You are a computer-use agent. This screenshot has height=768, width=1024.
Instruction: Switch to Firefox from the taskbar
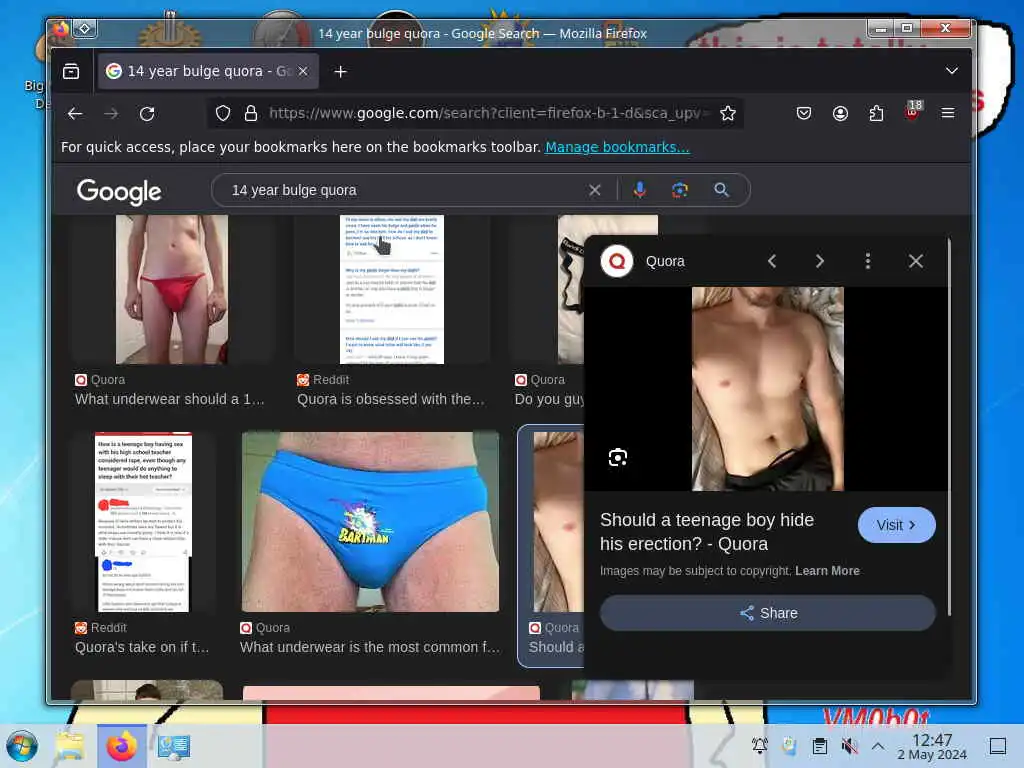[x=121, y=746]
